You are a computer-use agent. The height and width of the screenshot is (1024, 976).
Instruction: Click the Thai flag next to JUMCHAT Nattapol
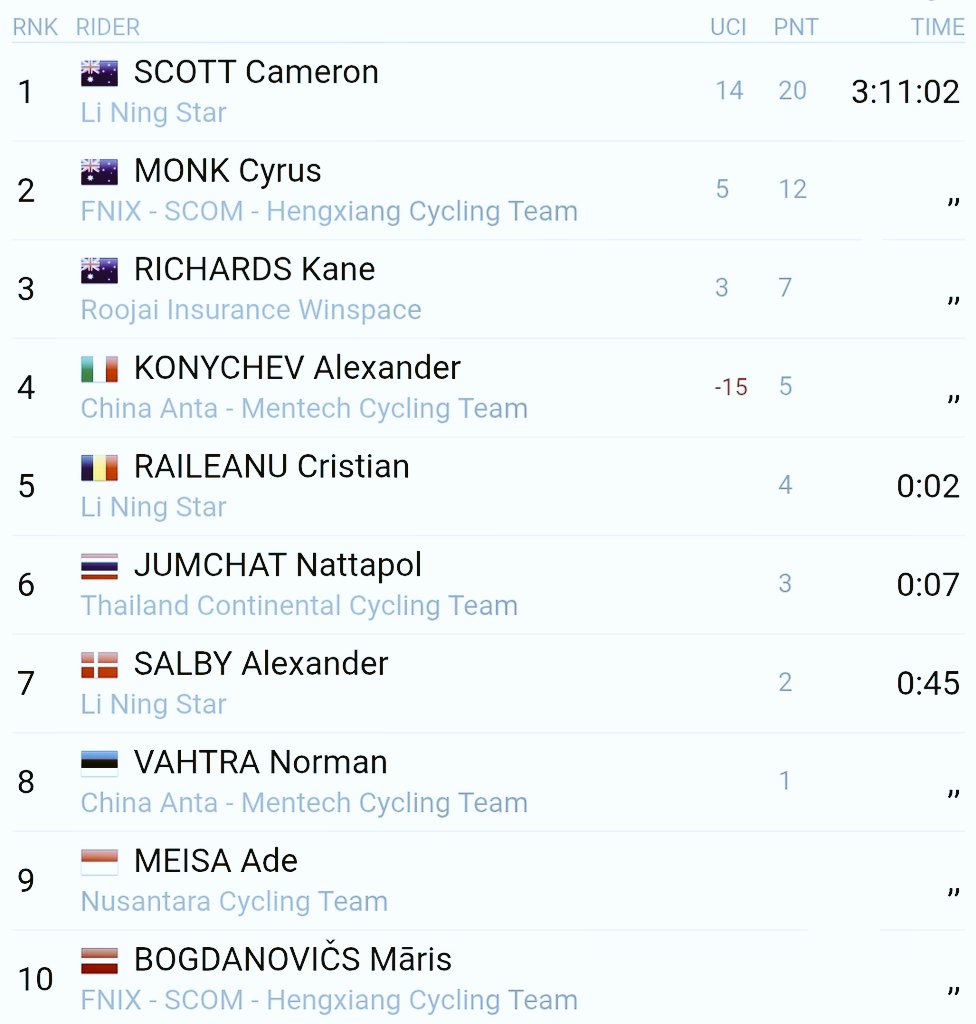coord(99,566)
